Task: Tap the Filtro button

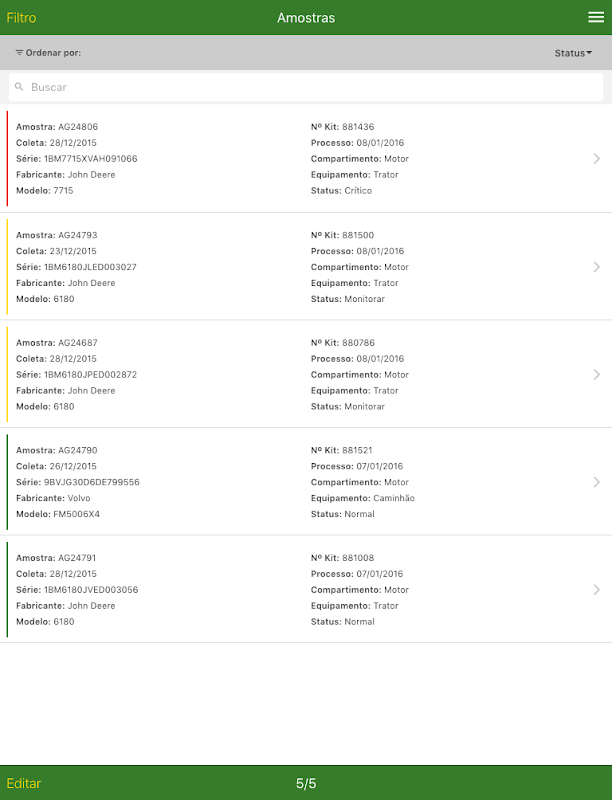Action: click(x=21, y=18)
